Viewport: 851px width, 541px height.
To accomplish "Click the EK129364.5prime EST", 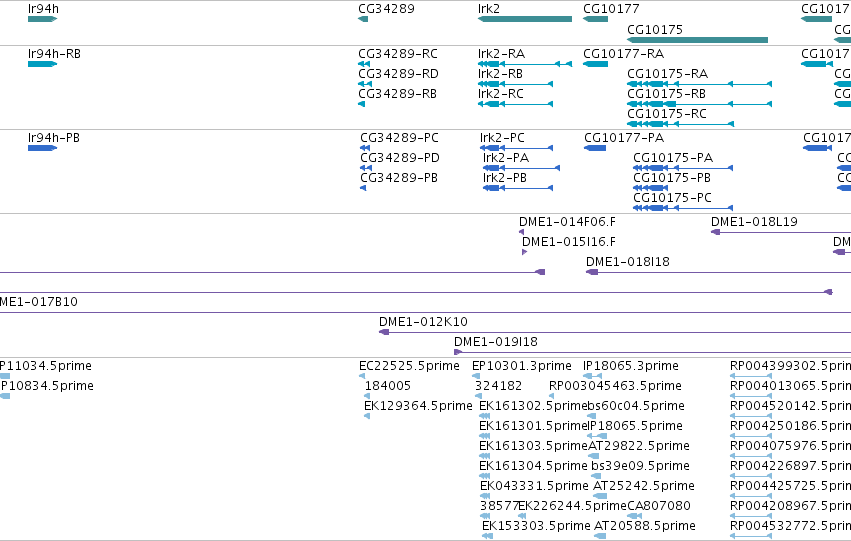I will [367, 416].
